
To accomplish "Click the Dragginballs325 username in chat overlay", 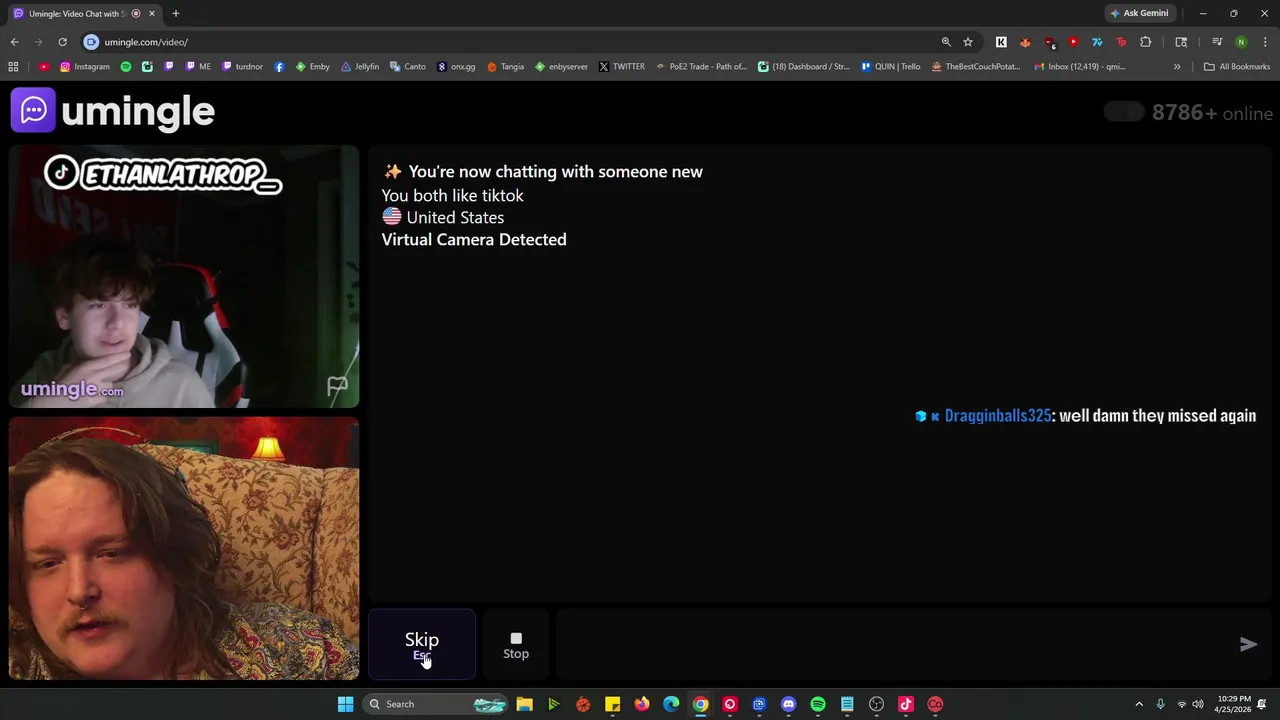I will [998, 416].
